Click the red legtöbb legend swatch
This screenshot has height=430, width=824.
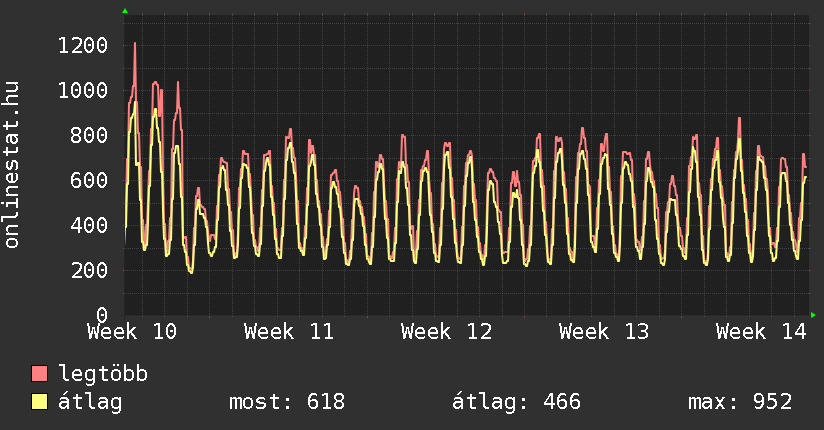[x=40, y=374]
